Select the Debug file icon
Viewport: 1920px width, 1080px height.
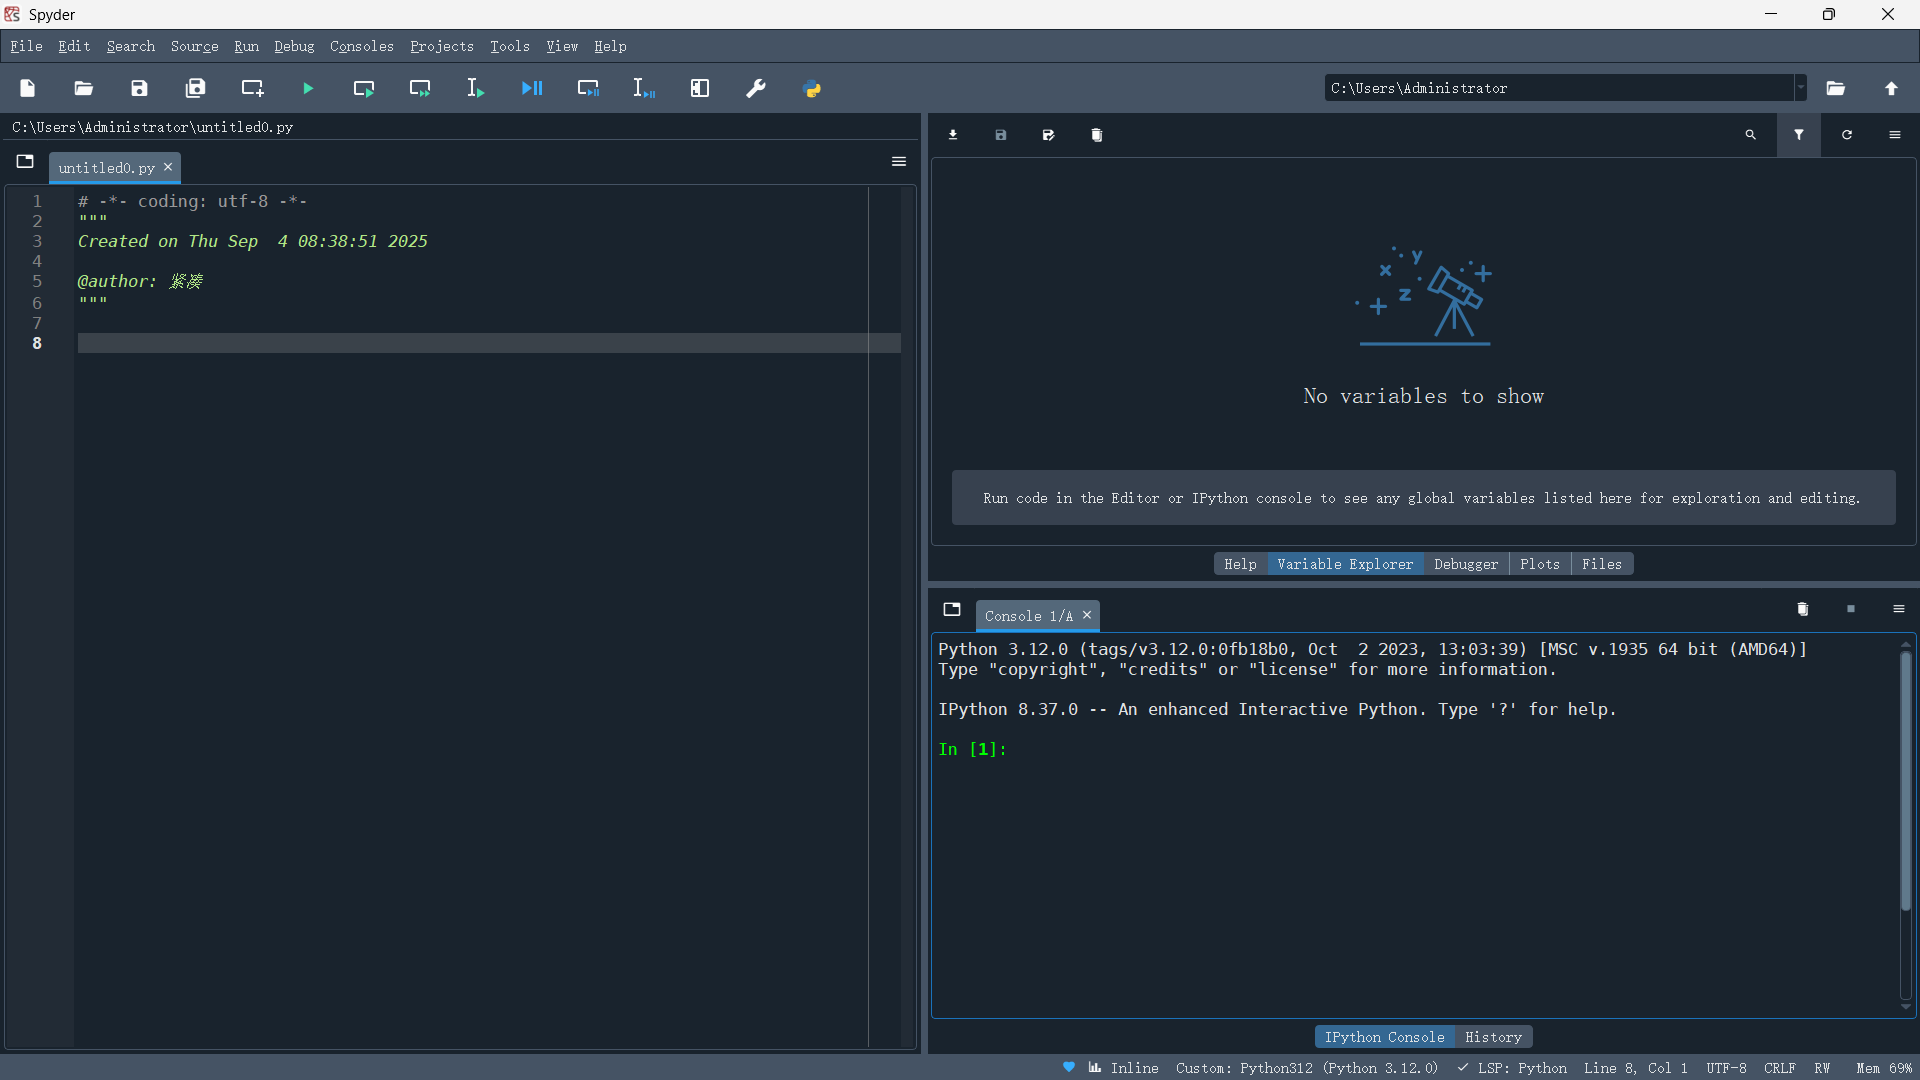click(x=533, y=88)
